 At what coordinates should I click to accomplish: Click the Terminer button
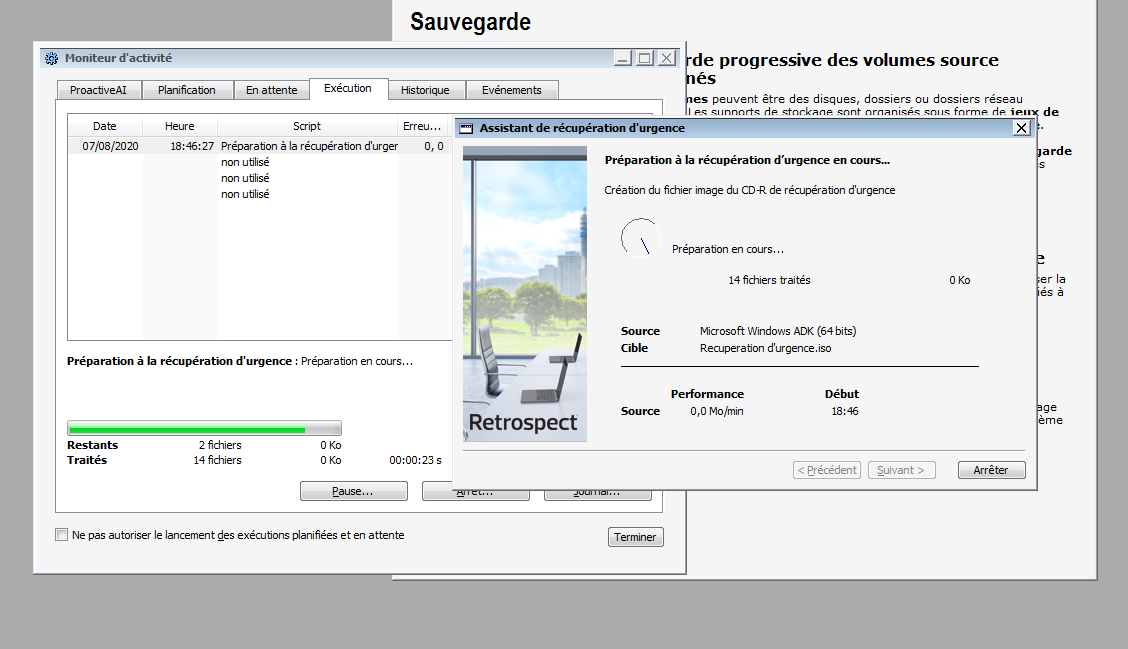(635, 537)
